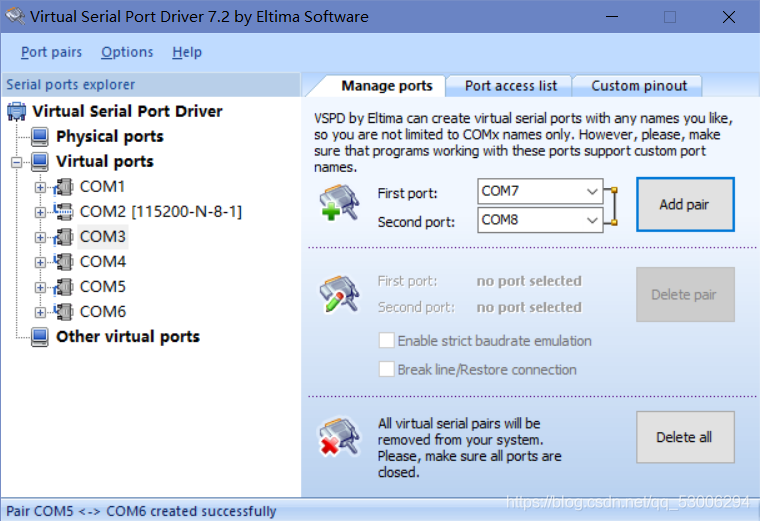The height and width of the screenshot is (521, 760).
Task: Select COM1 in the ports tree
Action: point(102,187)
